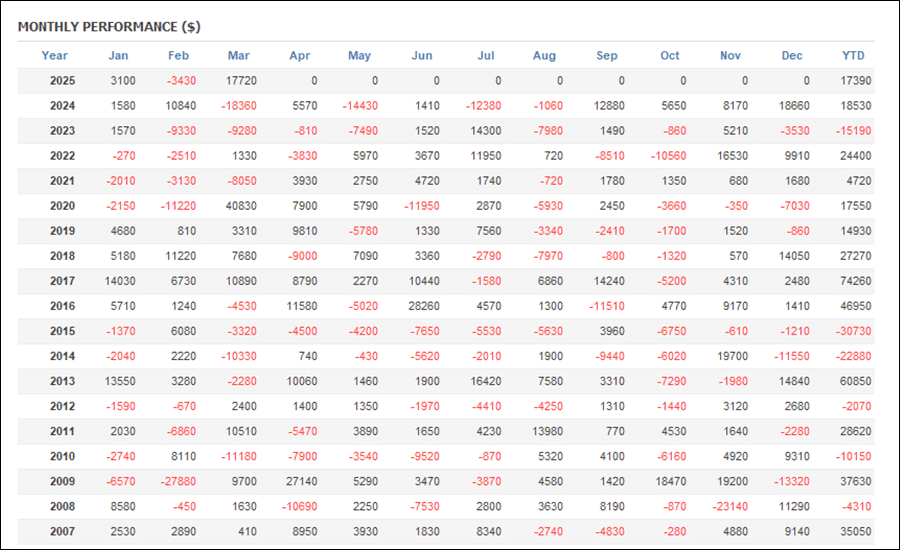Select the 2013 year row label

pos(63,381)
